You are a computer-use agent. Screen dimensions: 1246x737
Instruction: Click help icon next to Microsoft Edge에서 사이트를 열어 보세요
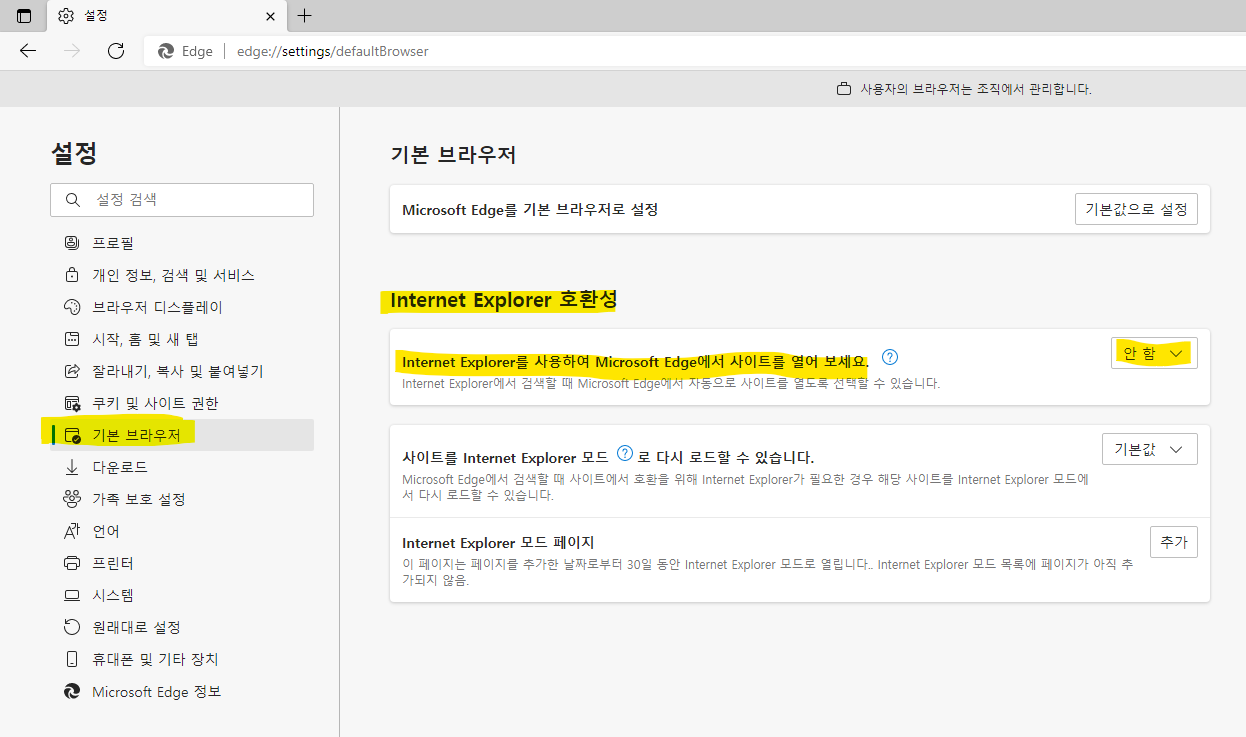[889, 357]
